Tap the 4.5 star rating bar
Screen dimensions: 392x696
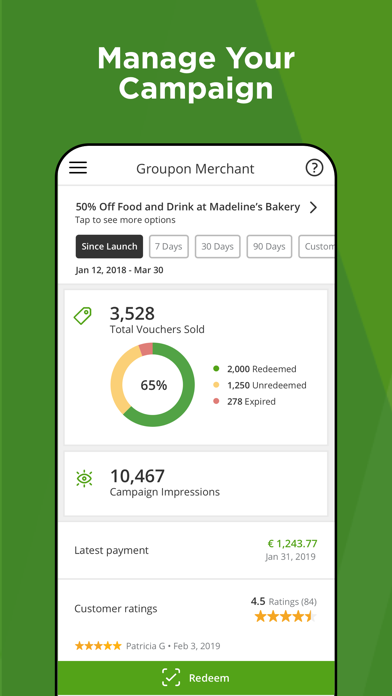coord(285,616)
